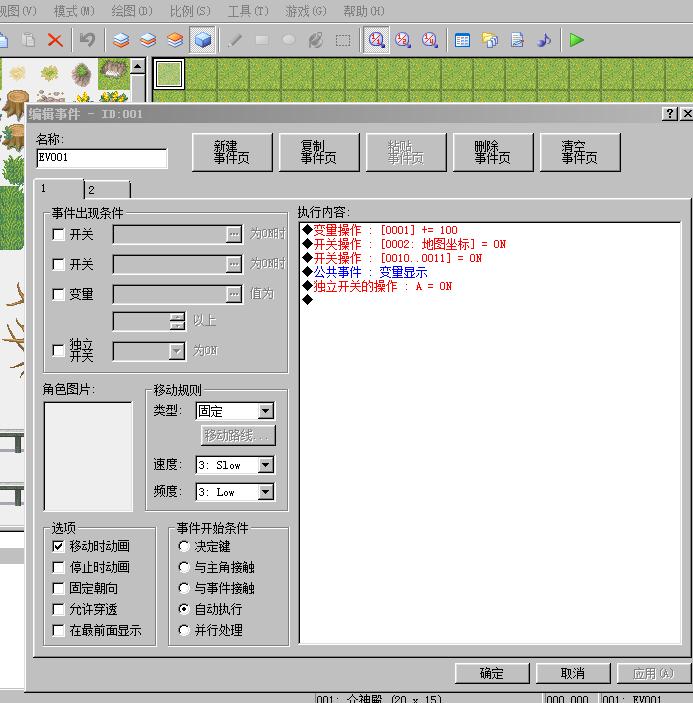This screenshot has width=693, height=703.
Task: Open the sound test music-note icon
Action: (544, 40)
